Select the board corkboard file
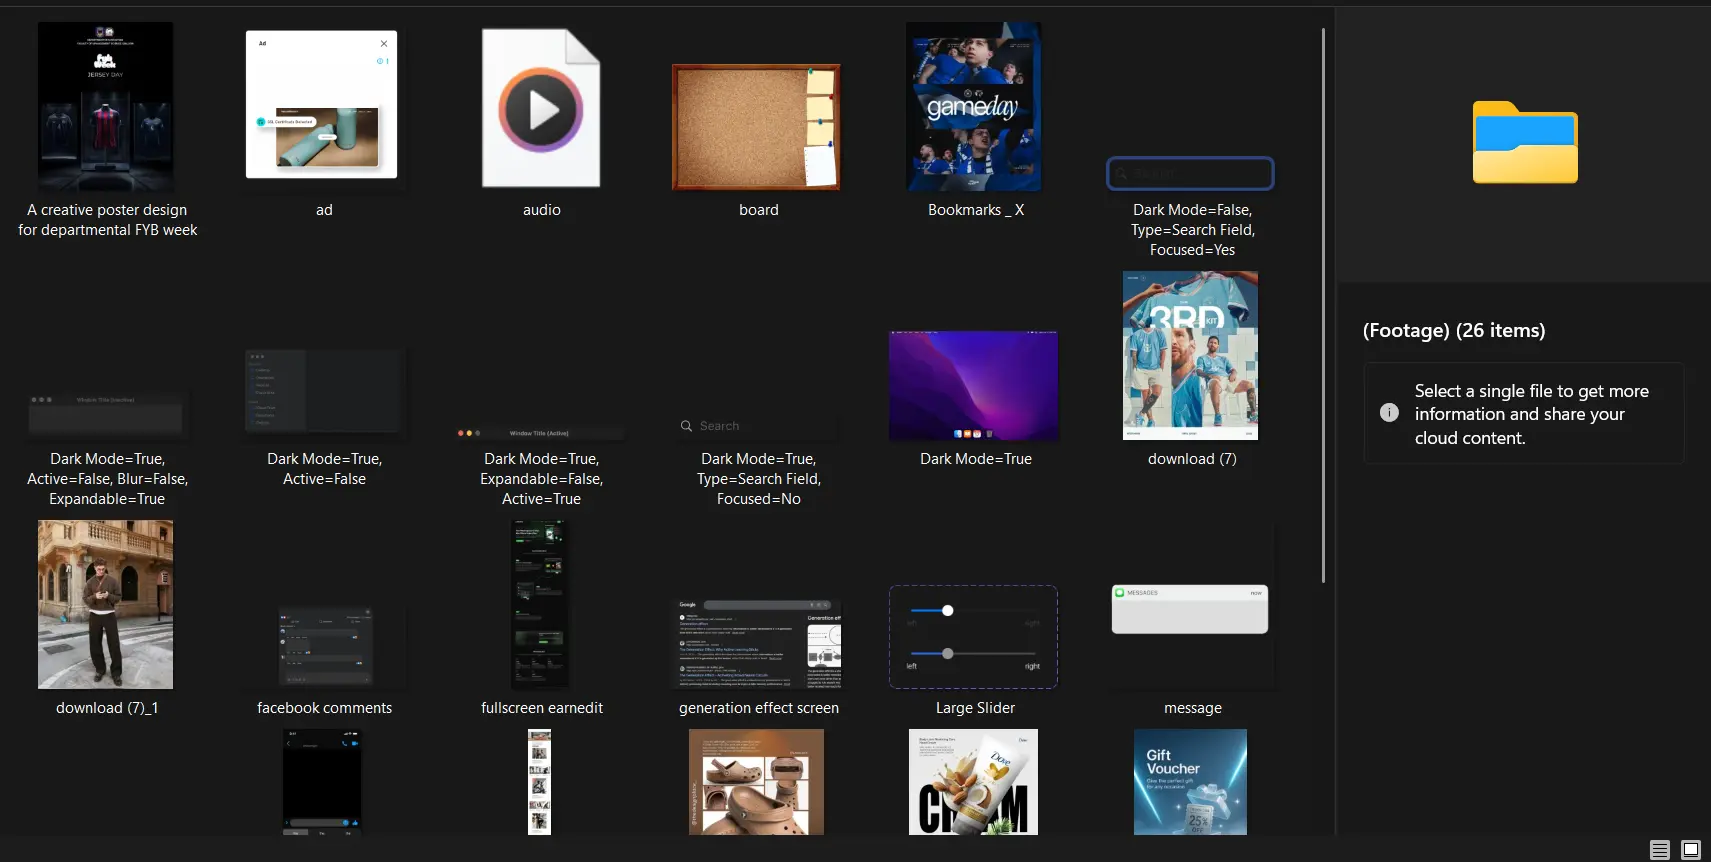This screenshot has width=1711, height=862. coord(756,127)
